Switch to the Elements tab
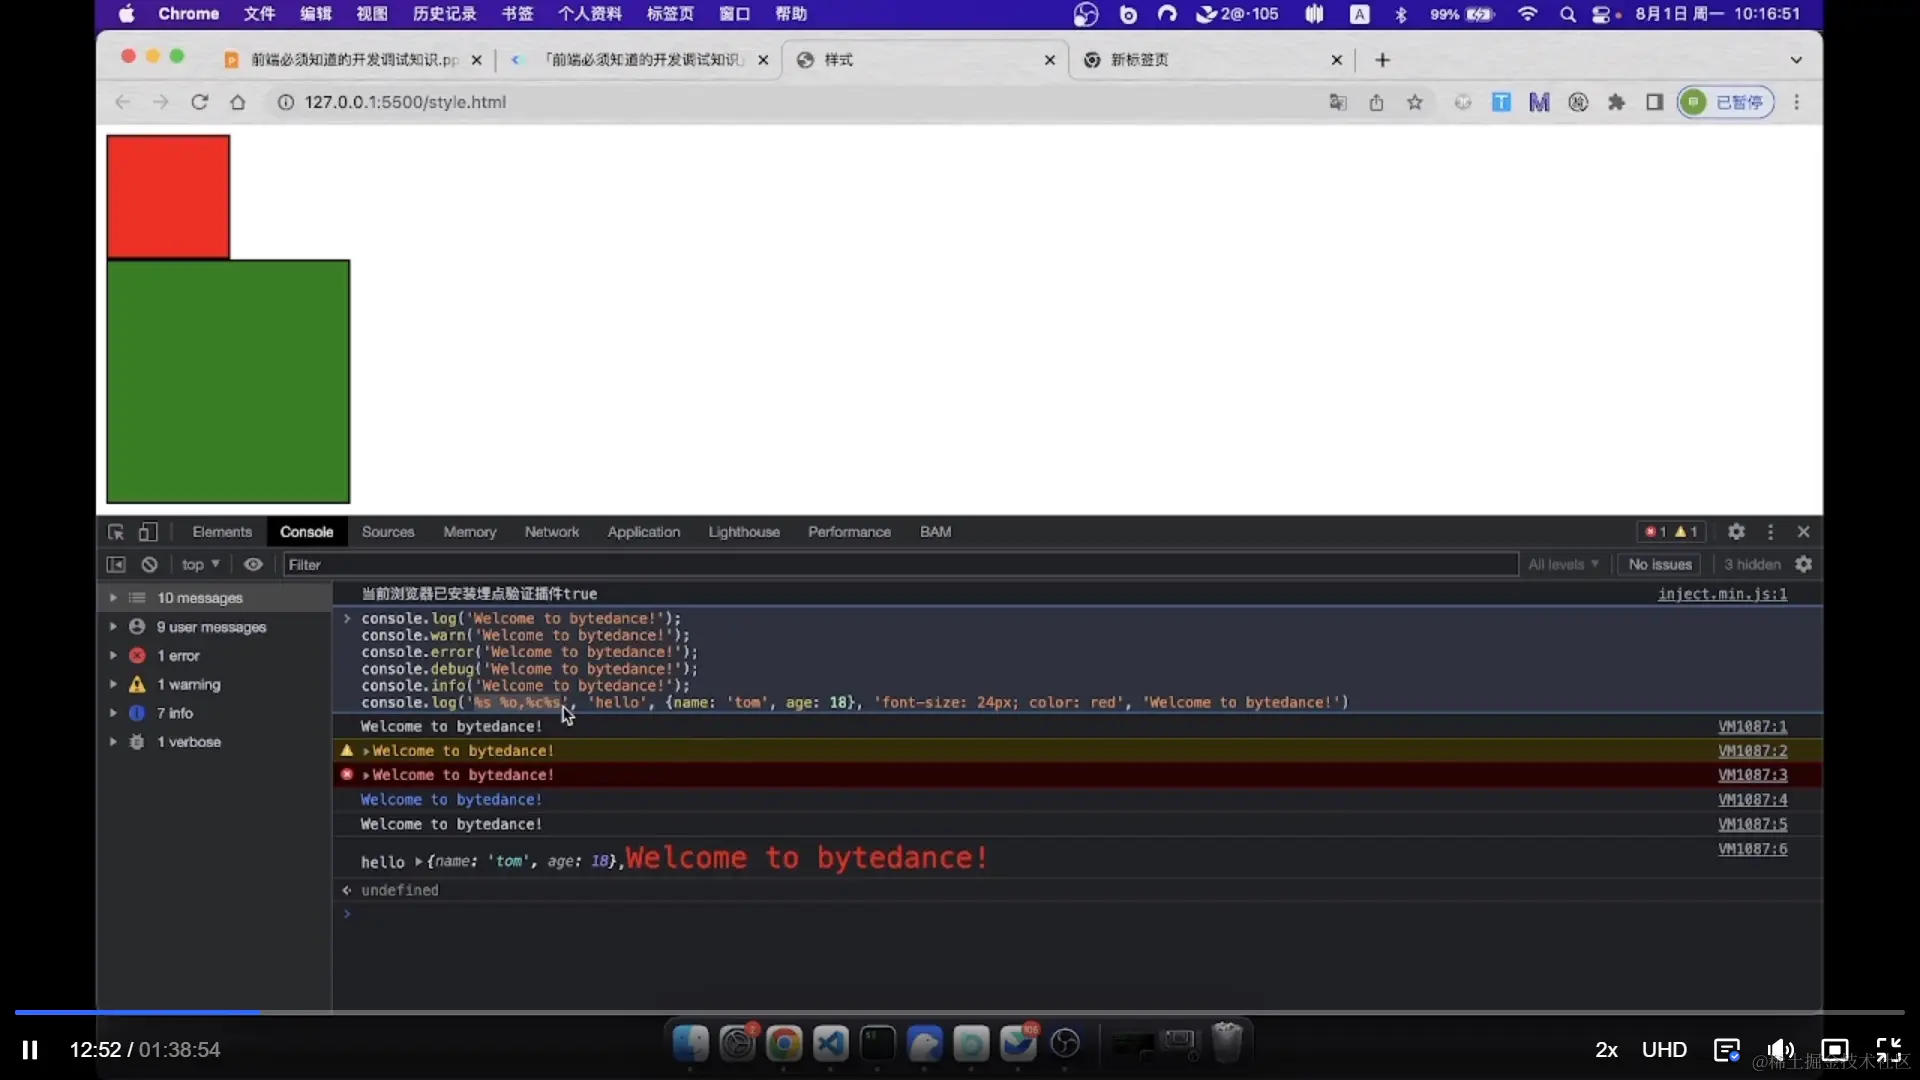Screen dimensions: 1920x1080 pyautogui.click(x=222, y=532)
